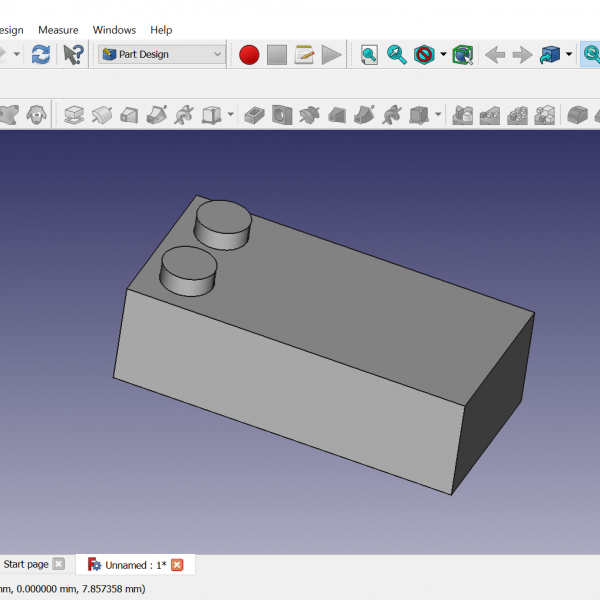Click the Fit all view icon
The image size is (600, 600).
tap(369, 55)
